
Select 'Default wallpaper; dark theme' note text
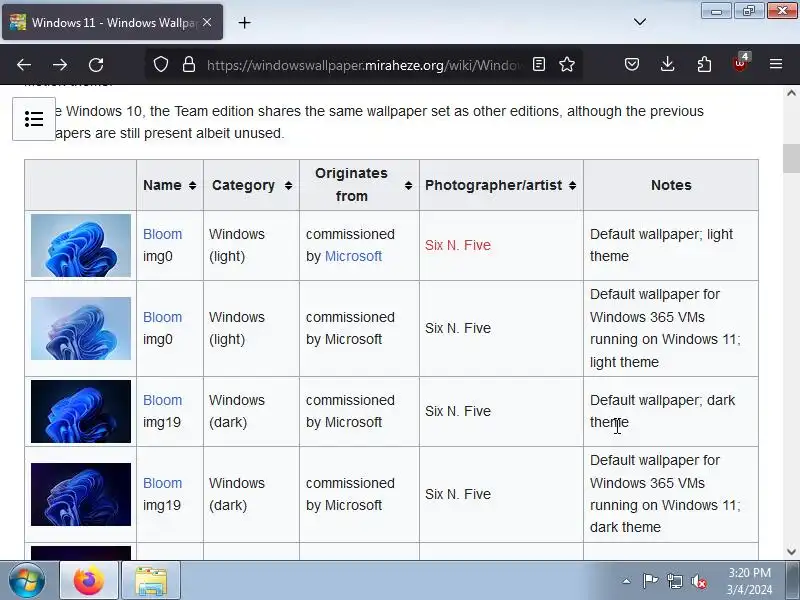[x=662, y=411]
